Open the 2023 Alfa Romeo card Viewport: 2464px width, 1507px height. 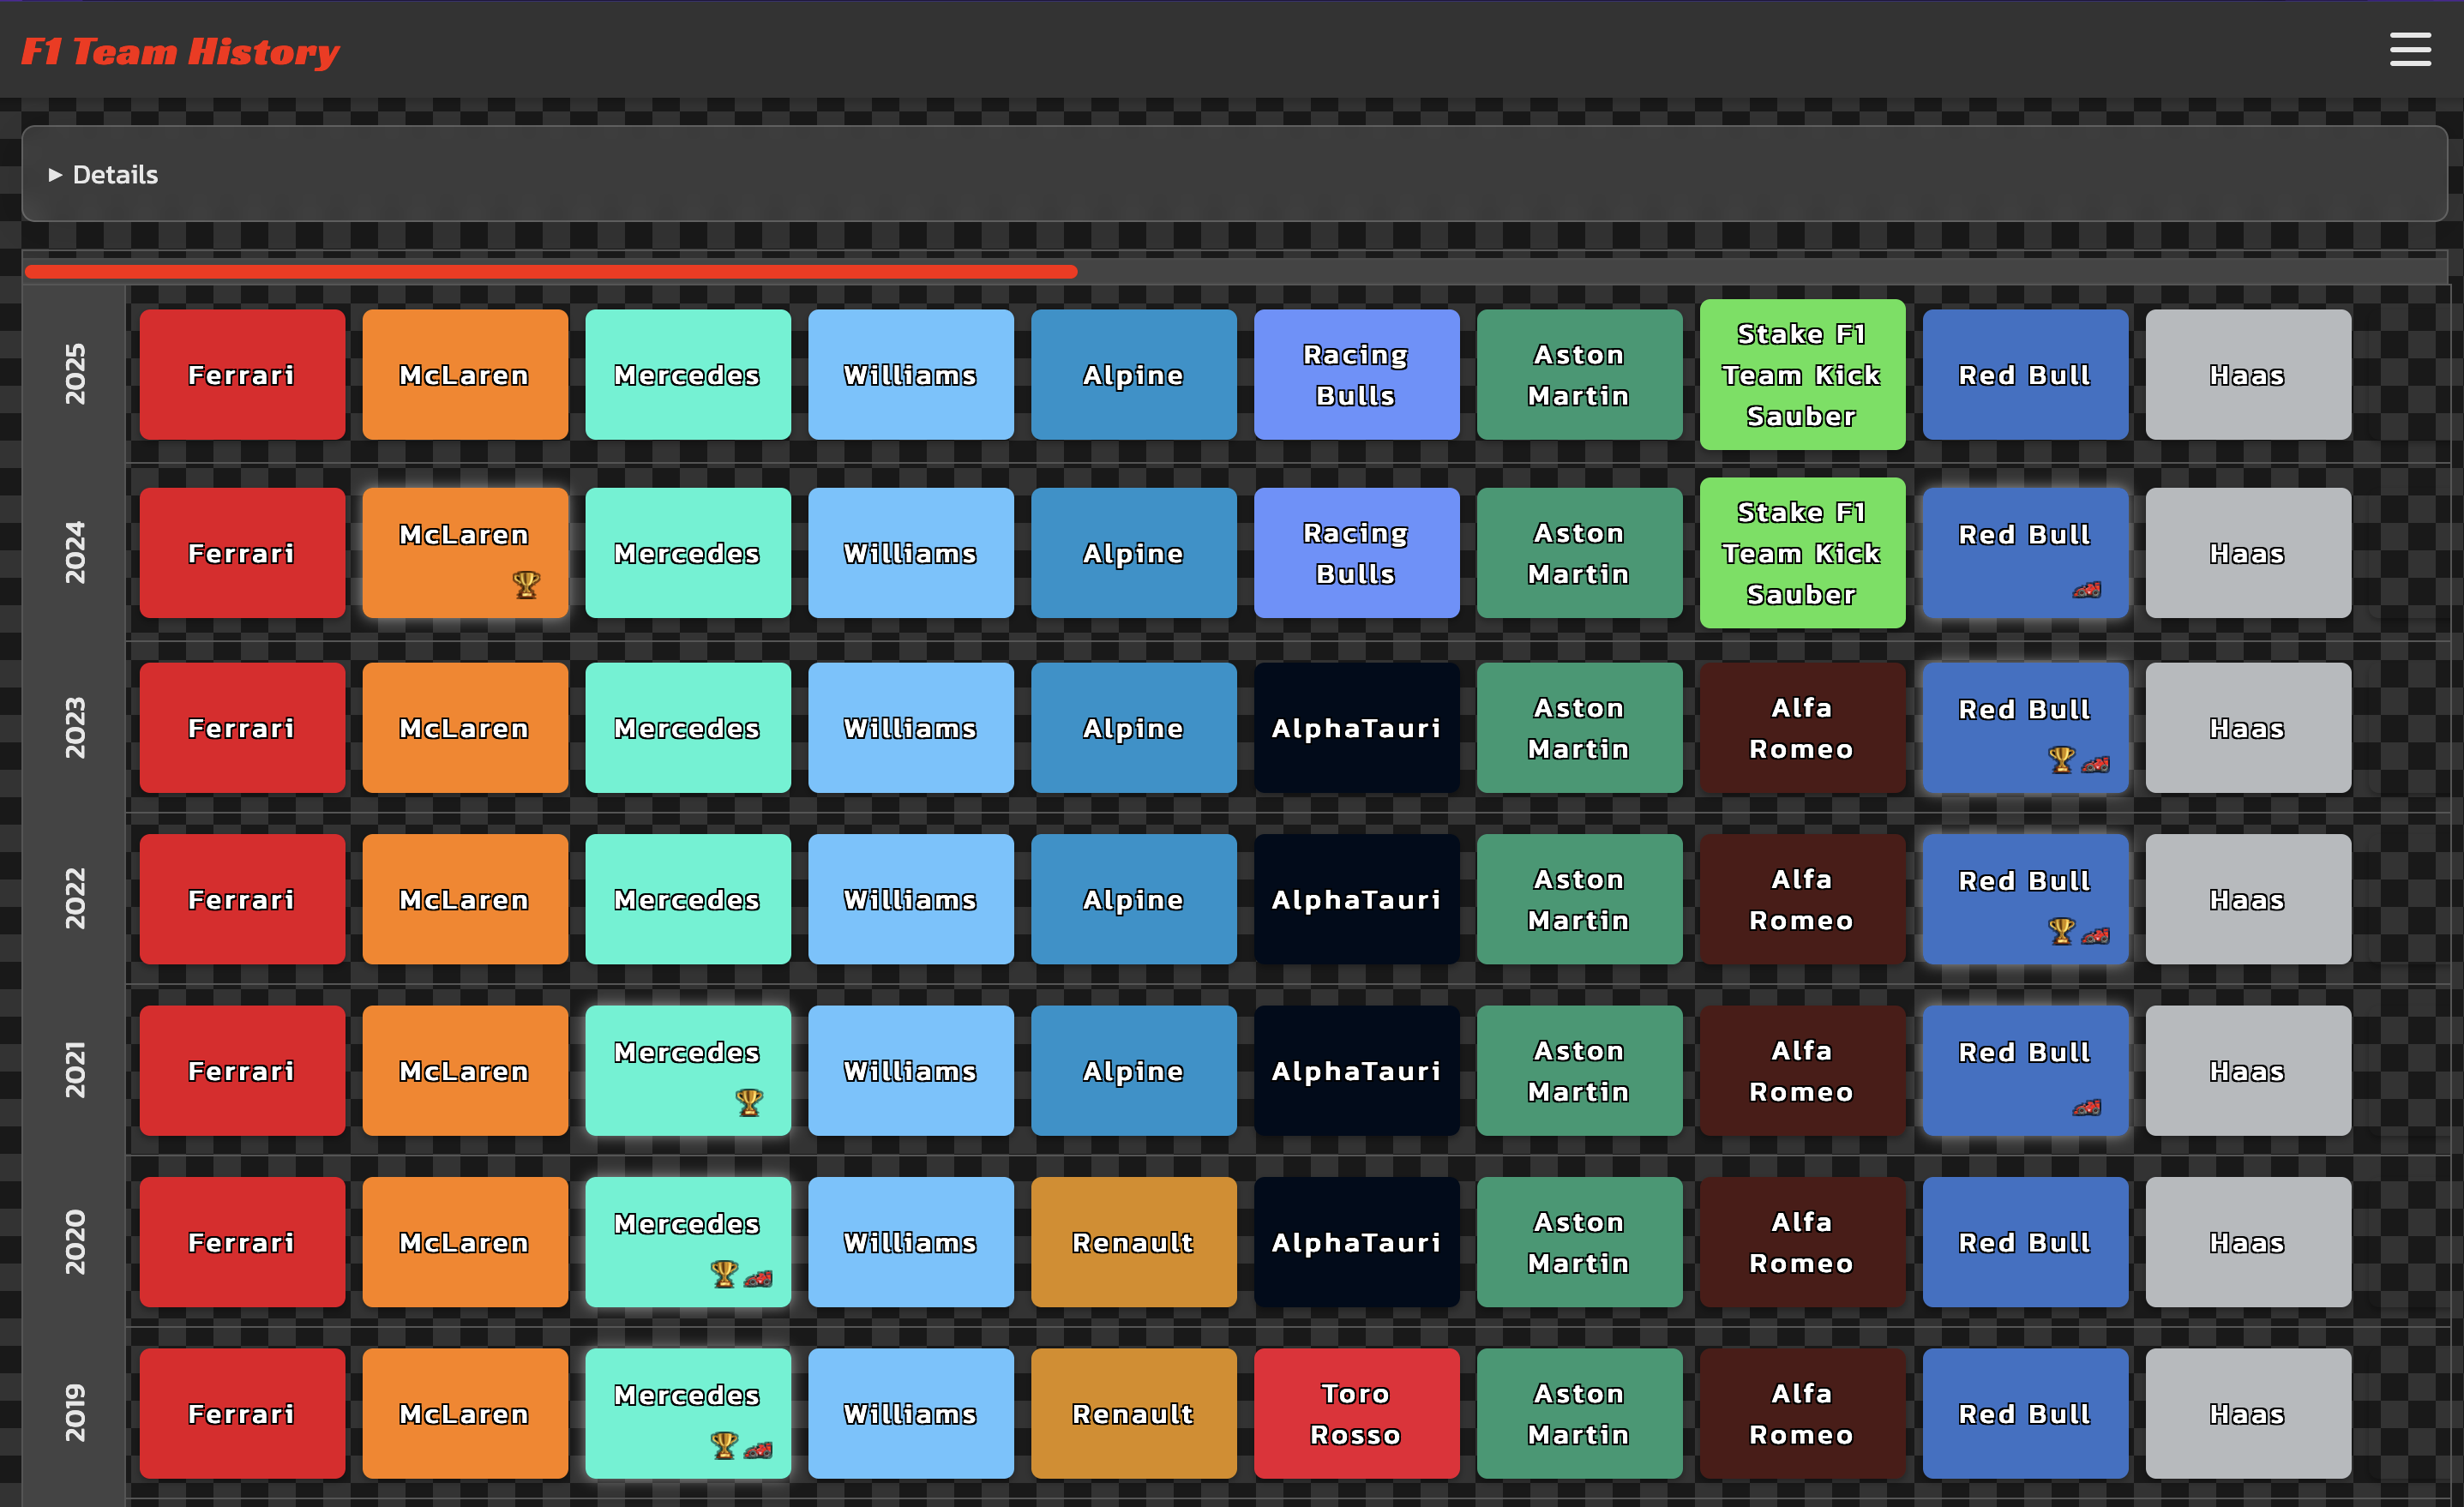pyautogui.click(x=1802, y=728)
